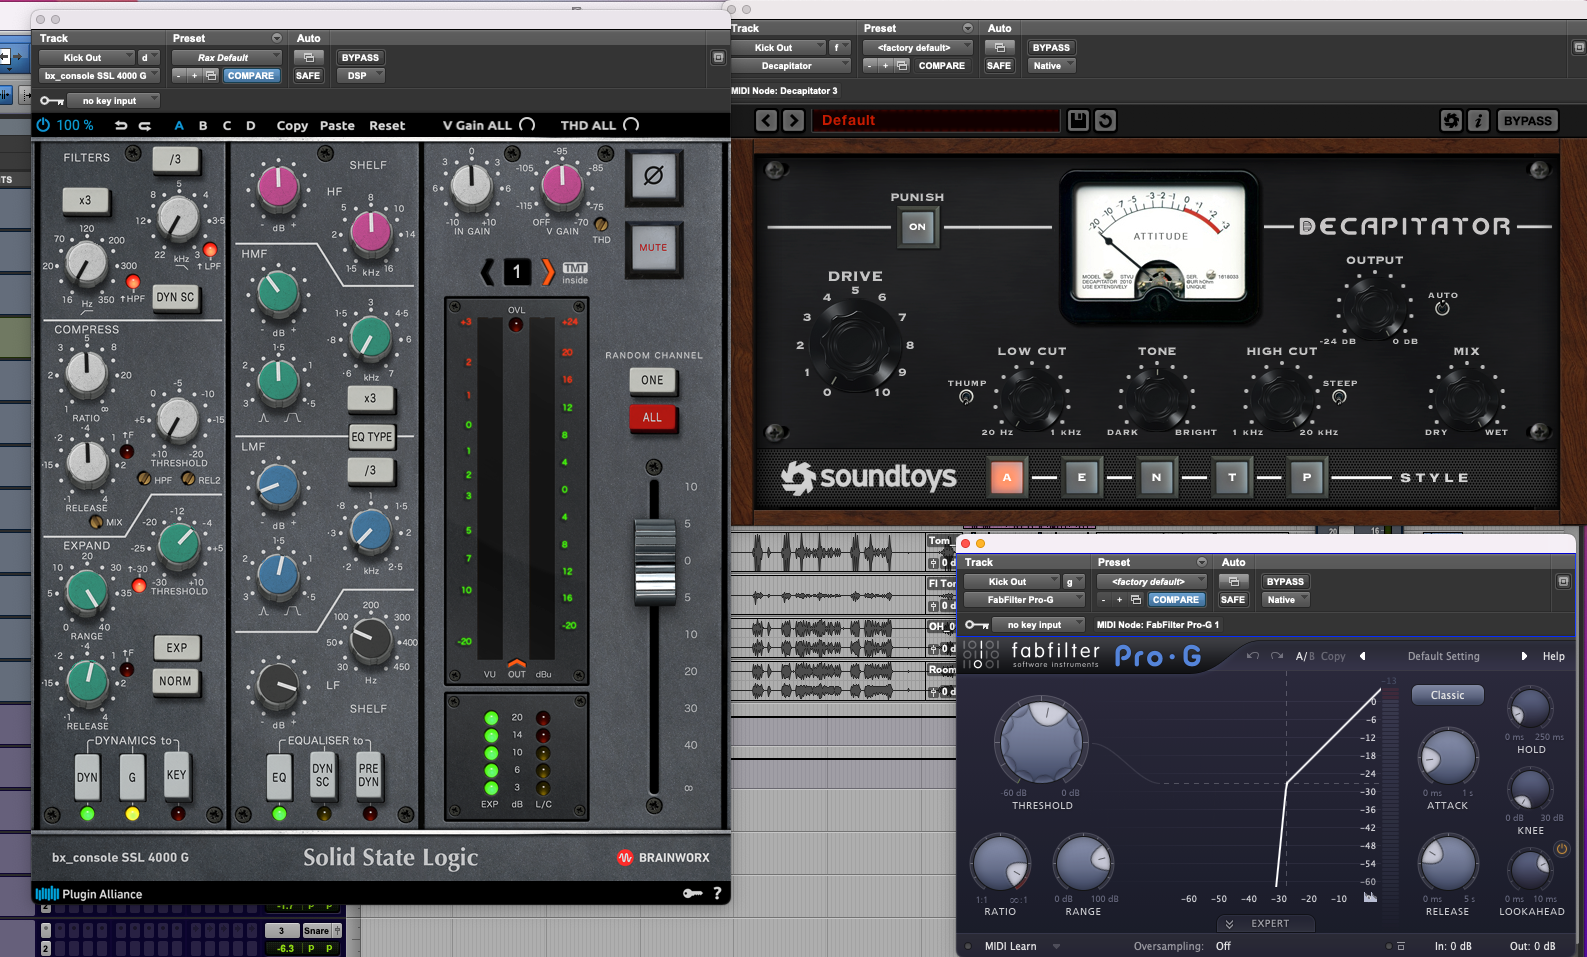Toggle Decapitator PUNISH ON switch
The height and width of the screenshot is (957, 1587).
click(917, 227)
